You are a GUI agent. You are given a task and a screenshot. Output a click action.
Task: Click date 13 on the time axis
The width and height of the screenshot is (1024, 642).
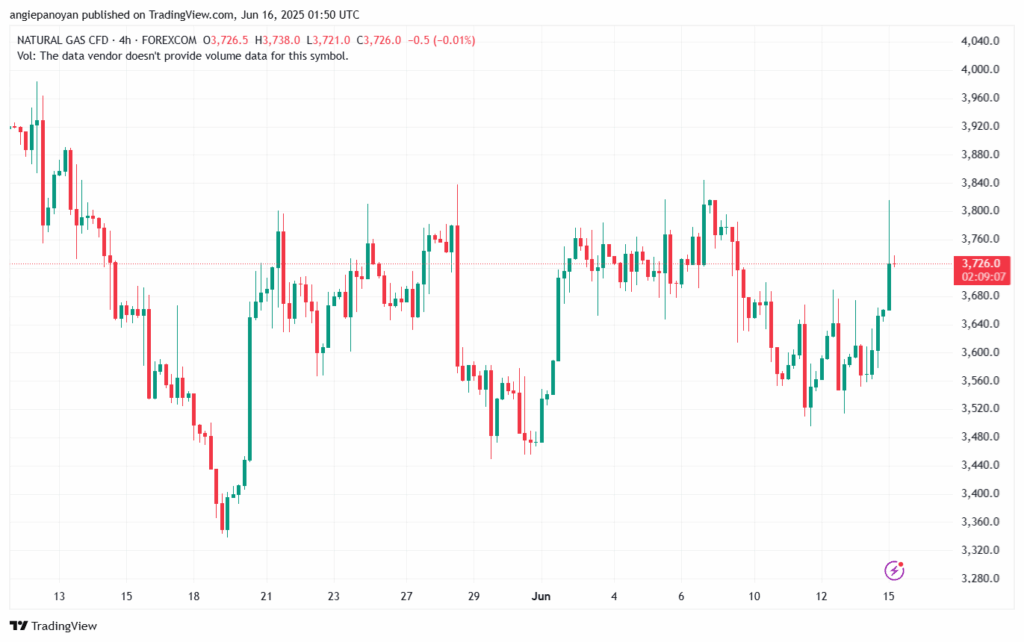(x=59, y=596)
